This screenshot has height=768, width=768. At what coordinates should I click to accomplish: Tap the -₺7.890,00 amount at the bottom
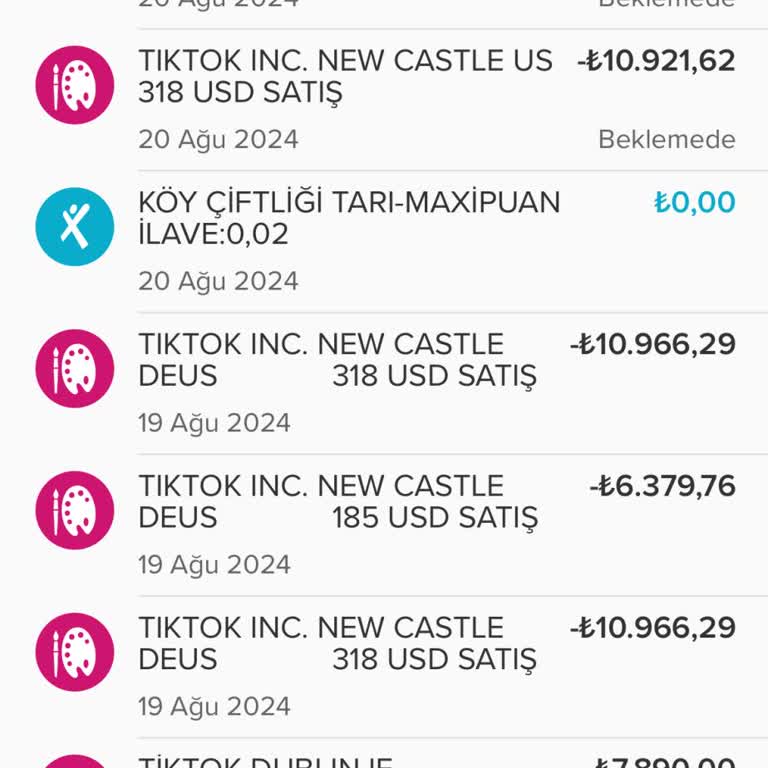pos(664,762)
